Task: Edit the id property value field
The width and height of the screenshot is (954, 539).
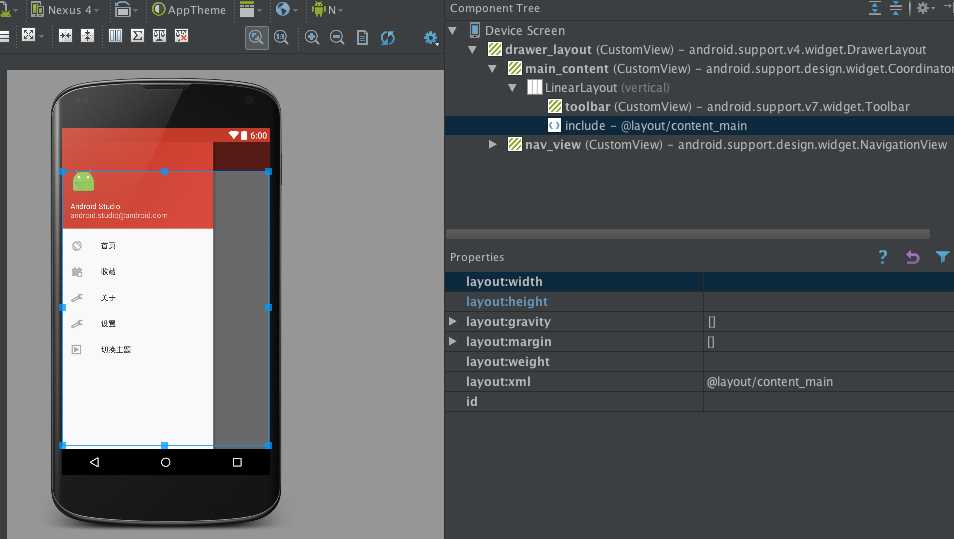Action: click(x=828, y=402)
